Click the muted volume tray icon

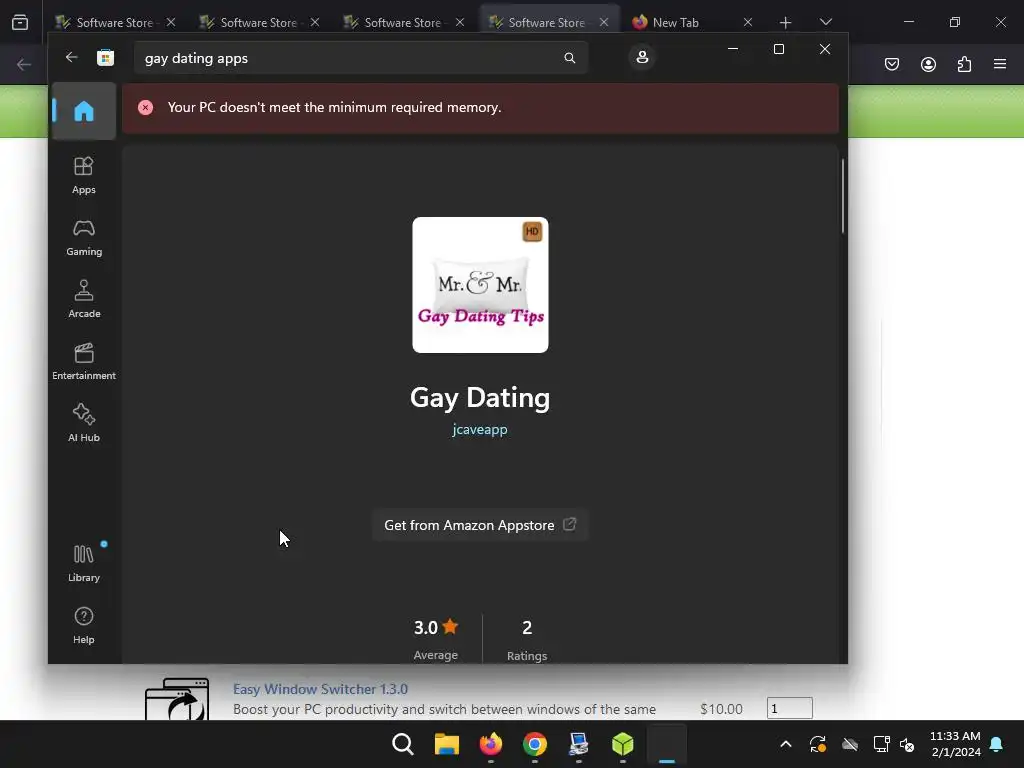click(x=907, y=744)
